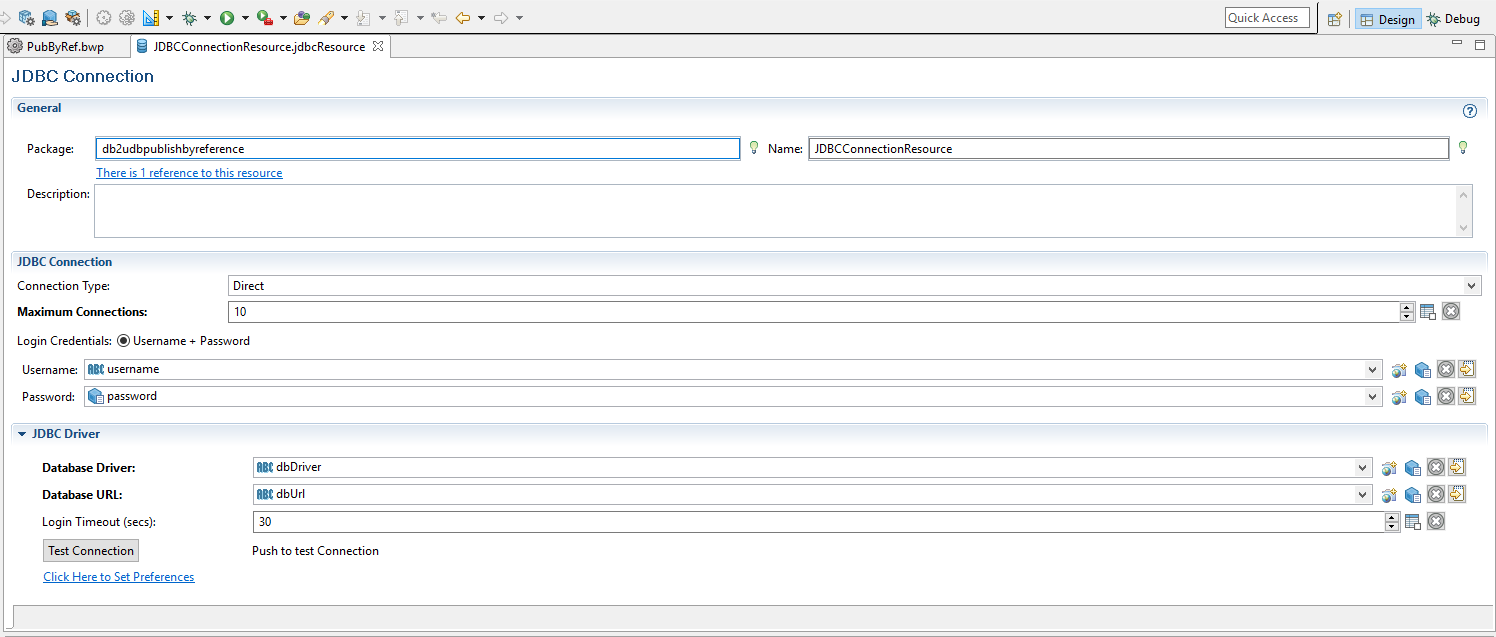Clear the Maximum Connections binding

pyautogui.click(x=1451, y=311)
